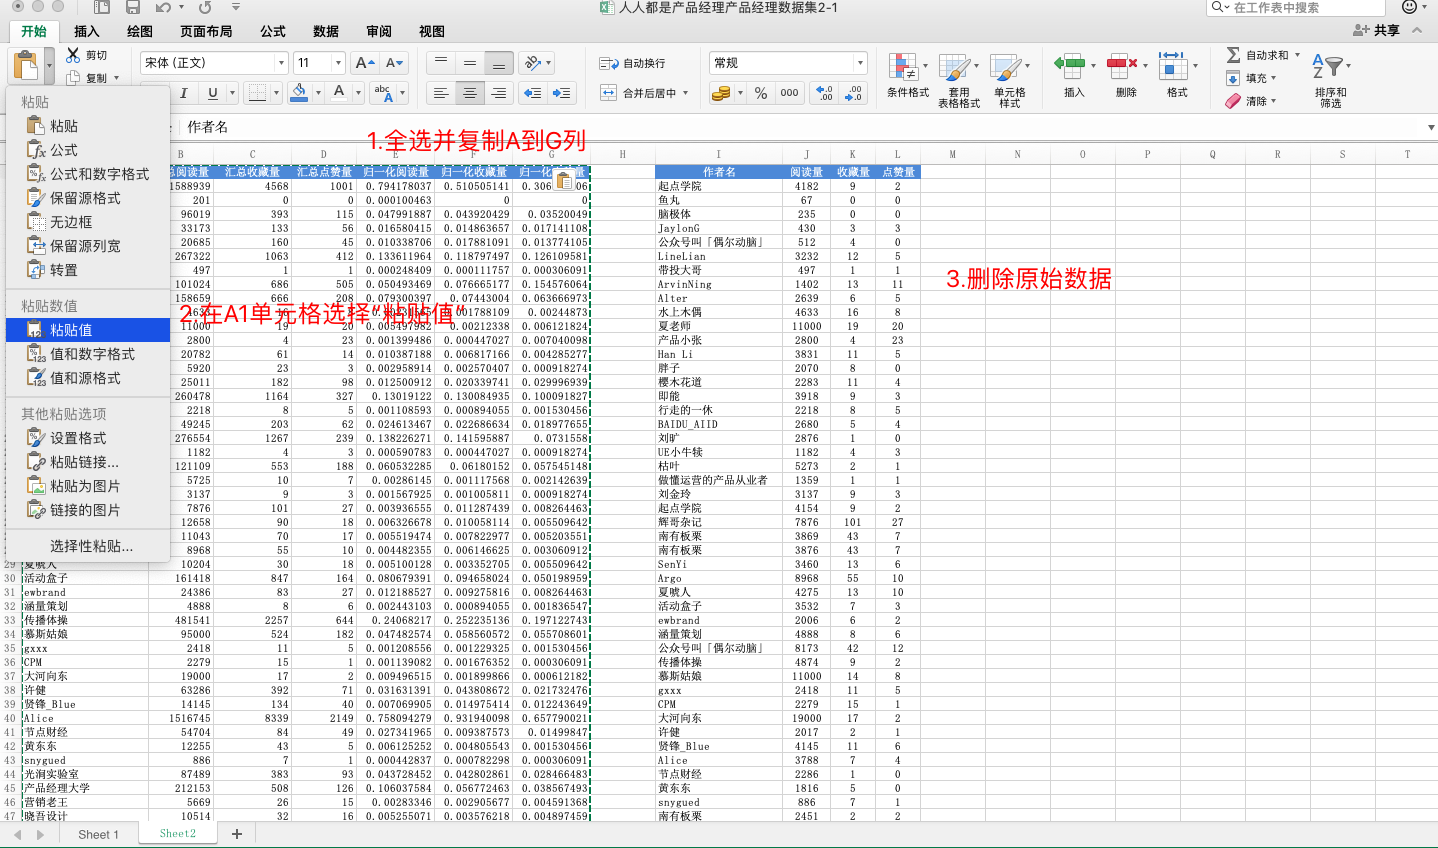Image resolution: width=1438 pixels, height=848 pixels.
Task: Click the Format (格式) cells icon
Action: pyautogui.click(x=1173, y=66)
